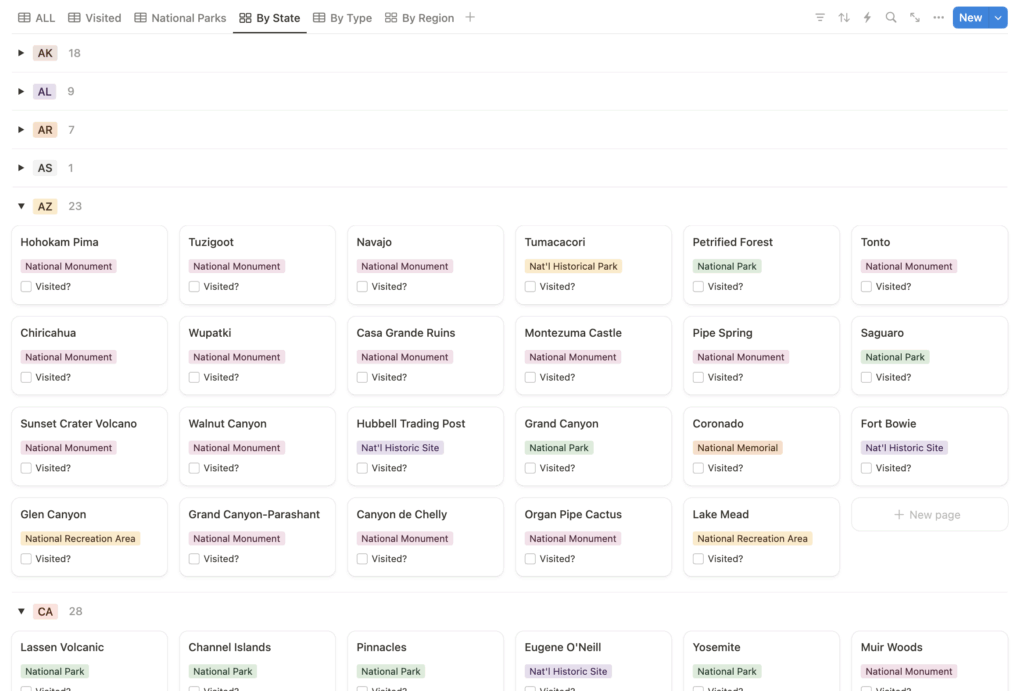The width and height of the screenshot is (1024, 691).
Task: Expand the AK state group
Action: 21,52
